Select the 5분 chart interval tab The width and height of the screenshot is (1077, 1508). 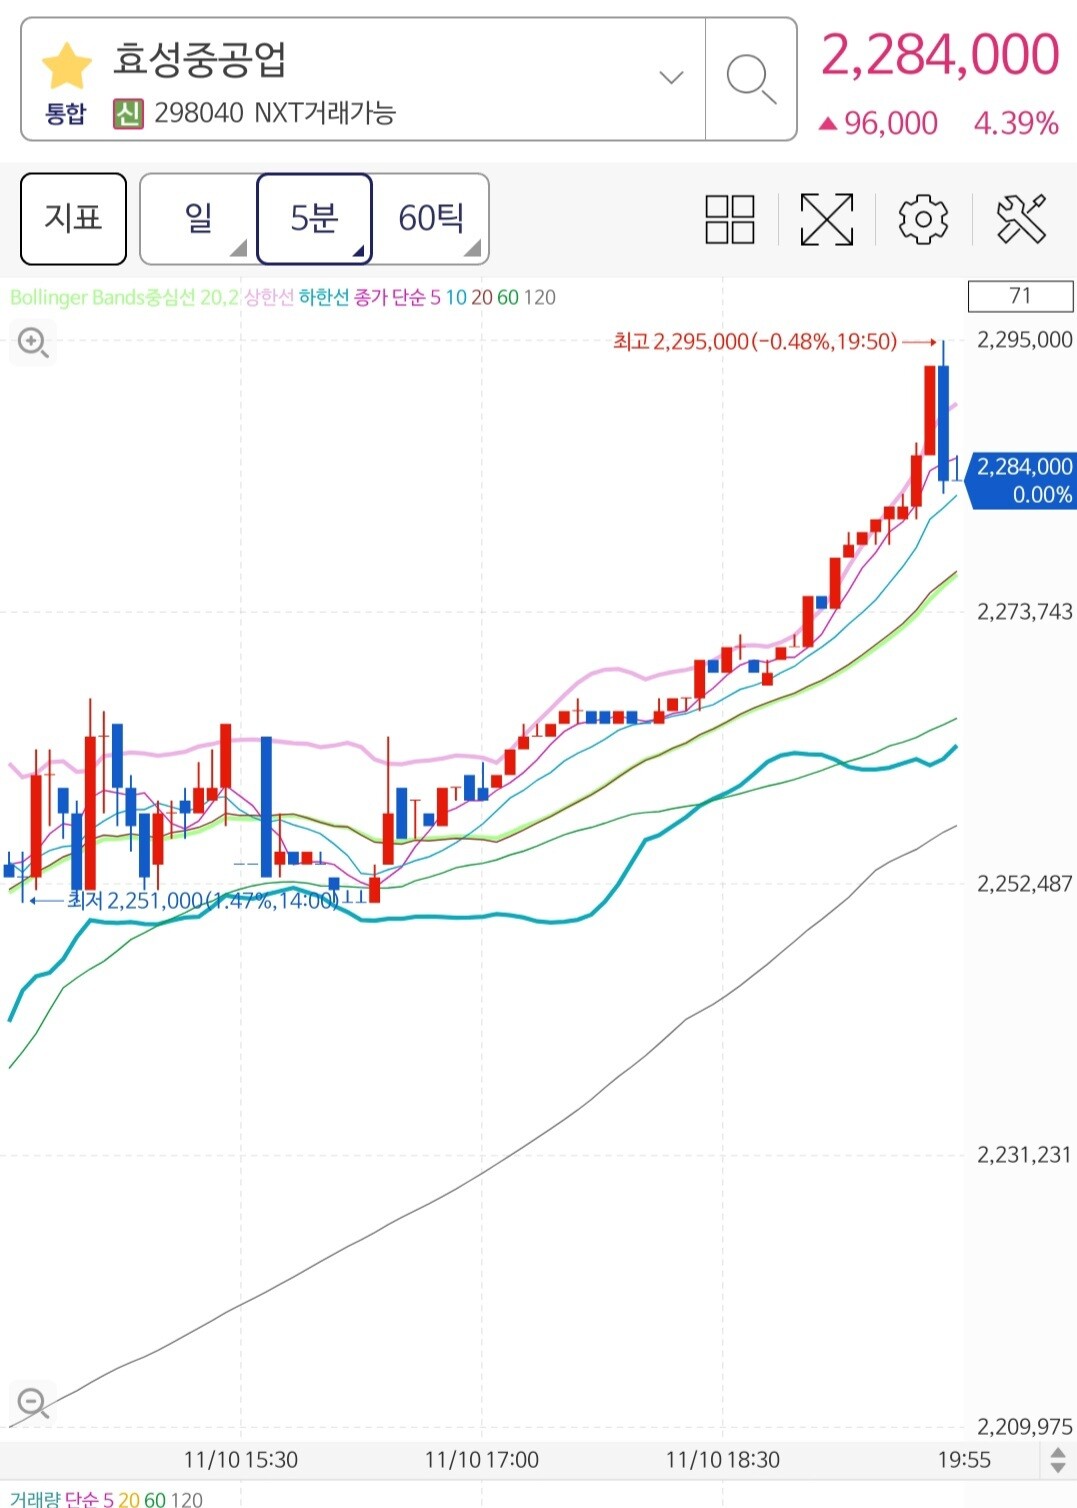tap(314, 219)
